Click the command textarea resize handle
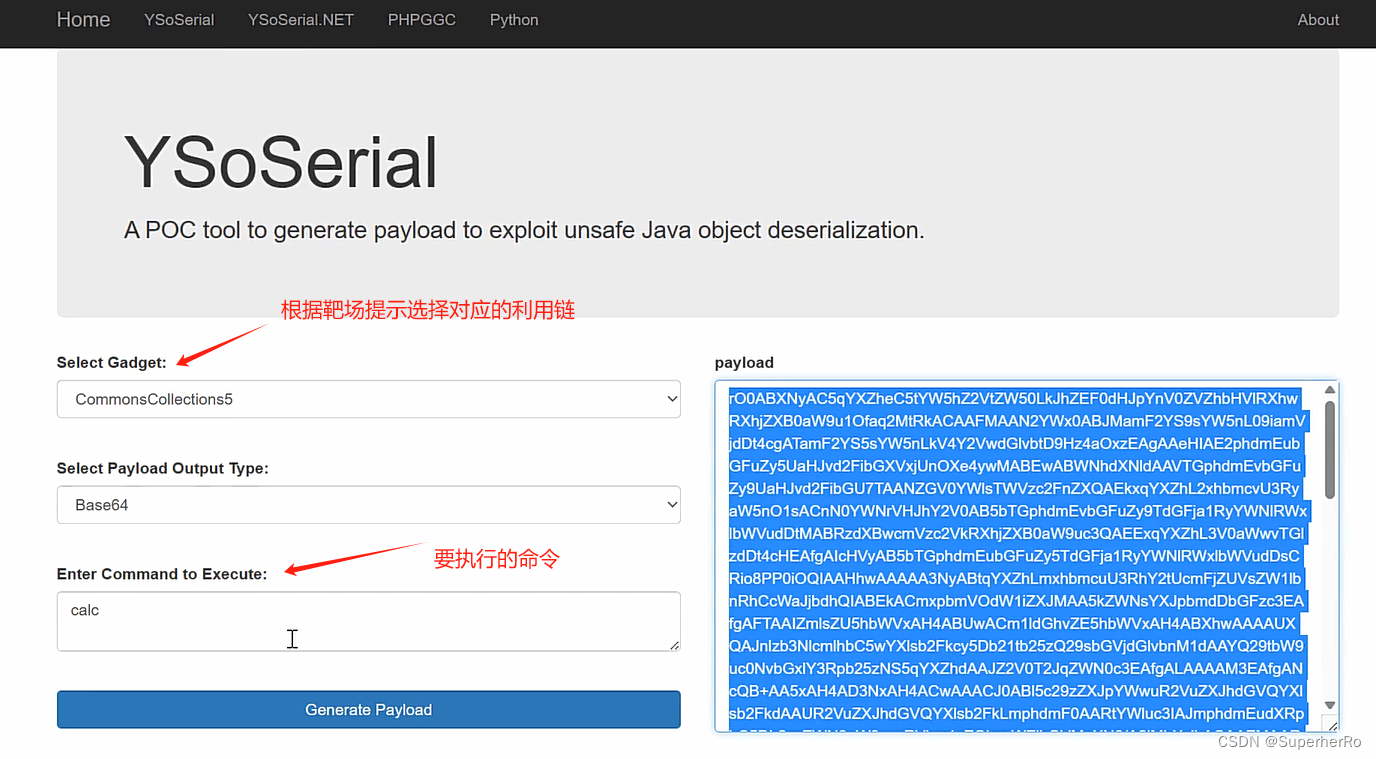Viewport: 1376px width, 759px height. [x=675, y=645]
